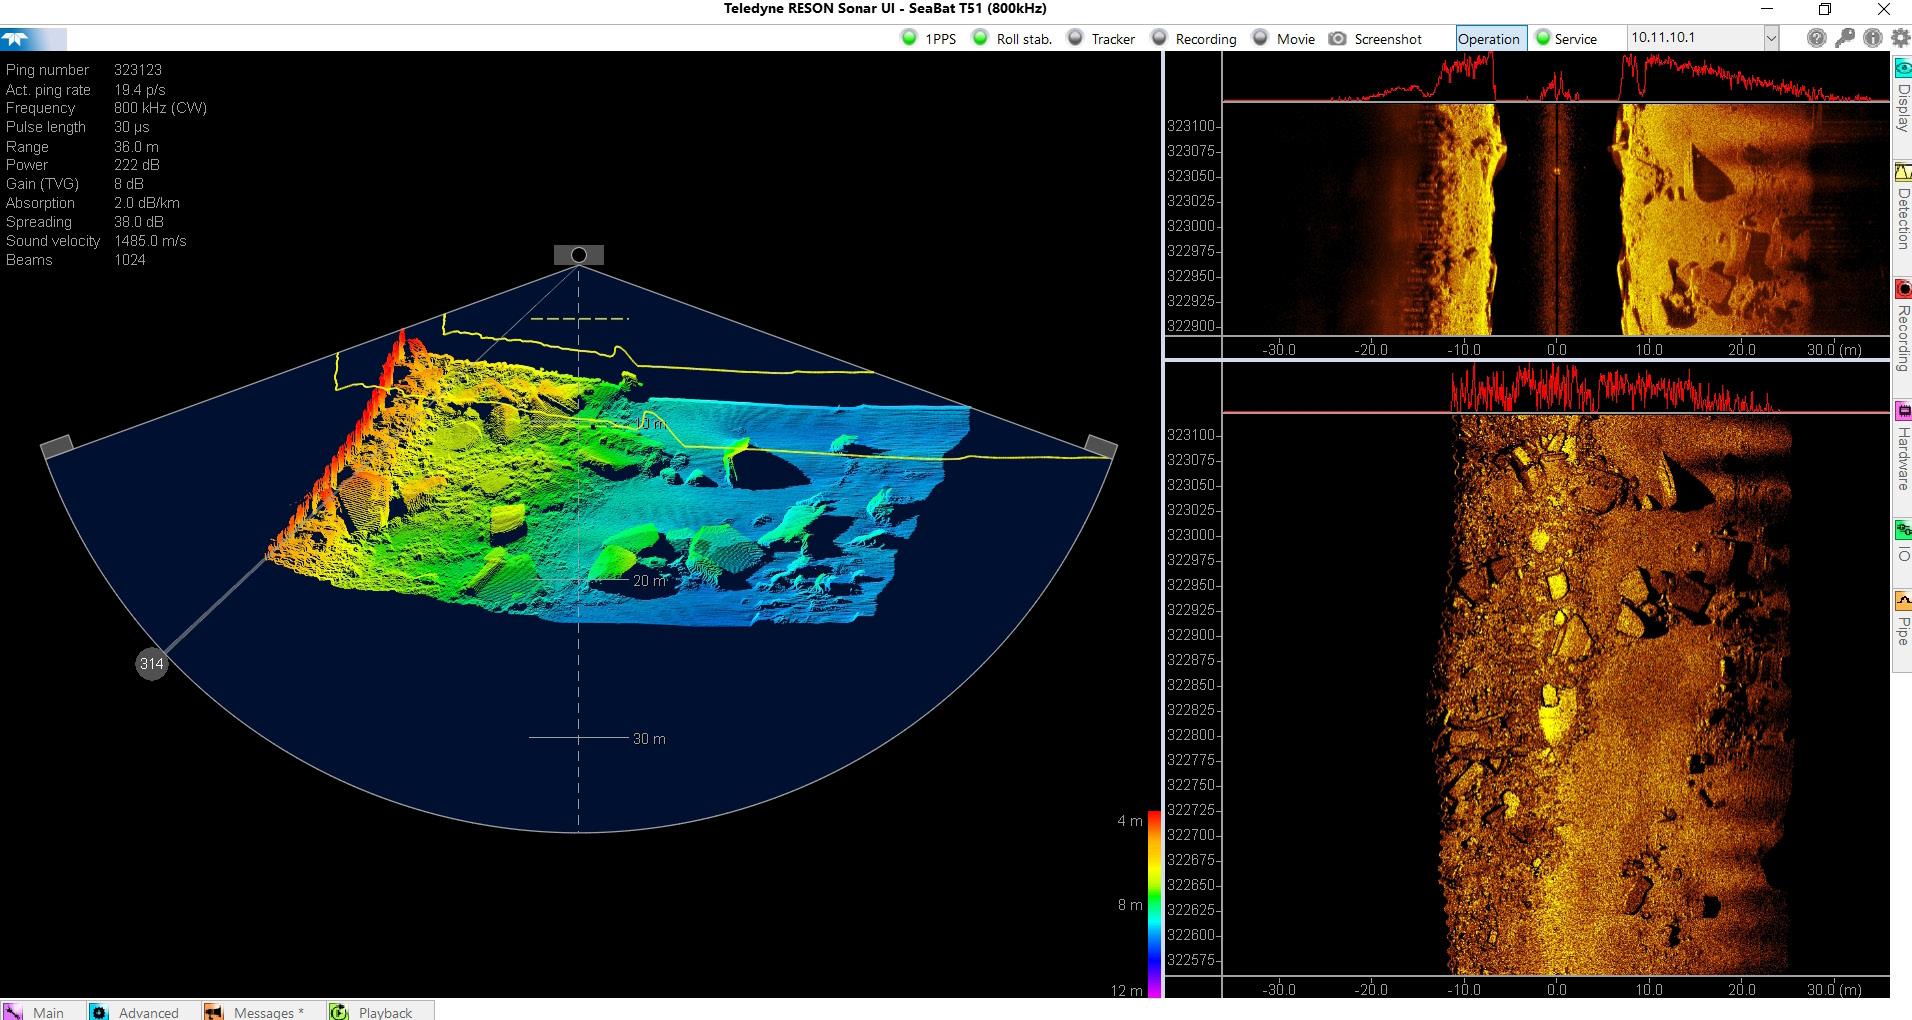Open the Recording side panel expander
Image resolution: width=1912 pixels, height=1020 pixels.
click(1902, 326)
